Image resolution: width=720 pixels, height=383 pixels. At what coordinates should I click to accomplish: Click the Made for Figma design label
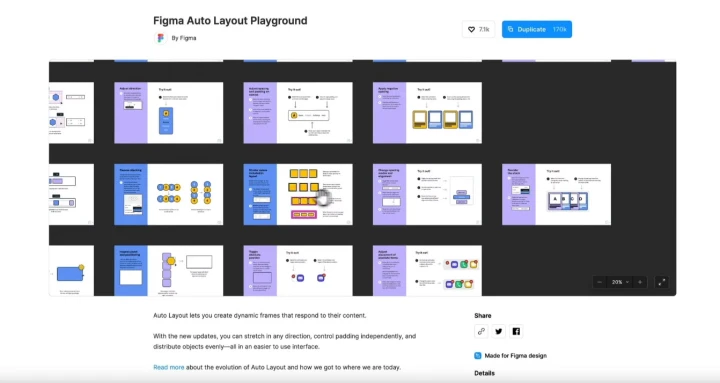[516, 355]
